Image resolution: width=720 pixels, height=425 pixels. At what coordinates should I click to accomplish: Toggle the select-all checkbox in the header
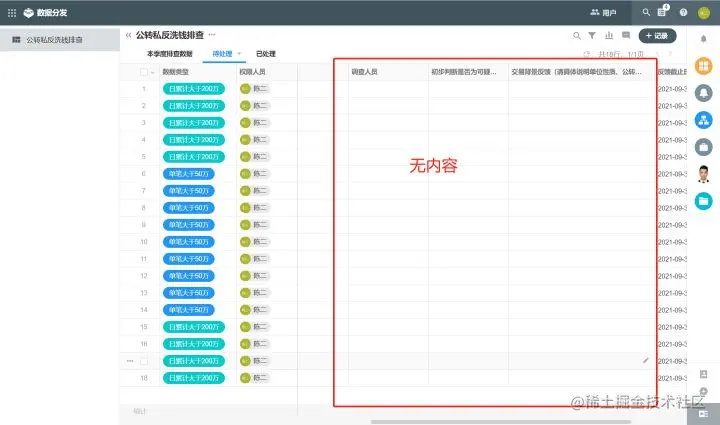click(x=144, y=72)
